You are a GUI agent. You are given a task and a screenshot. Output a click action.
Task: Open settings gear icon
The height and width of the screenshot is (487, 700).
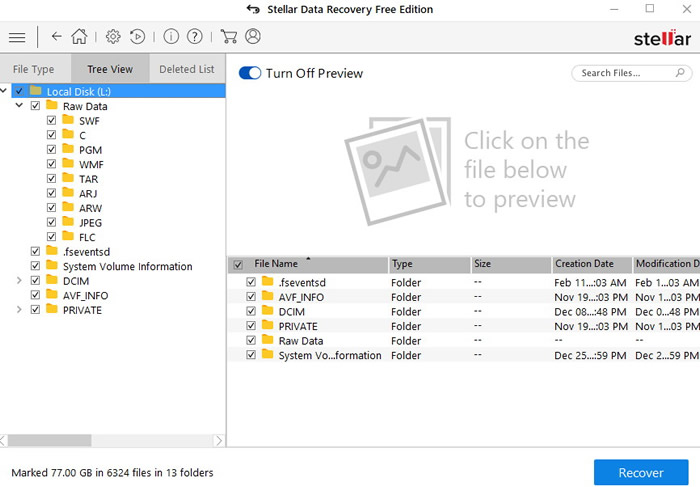coord(113,37)
